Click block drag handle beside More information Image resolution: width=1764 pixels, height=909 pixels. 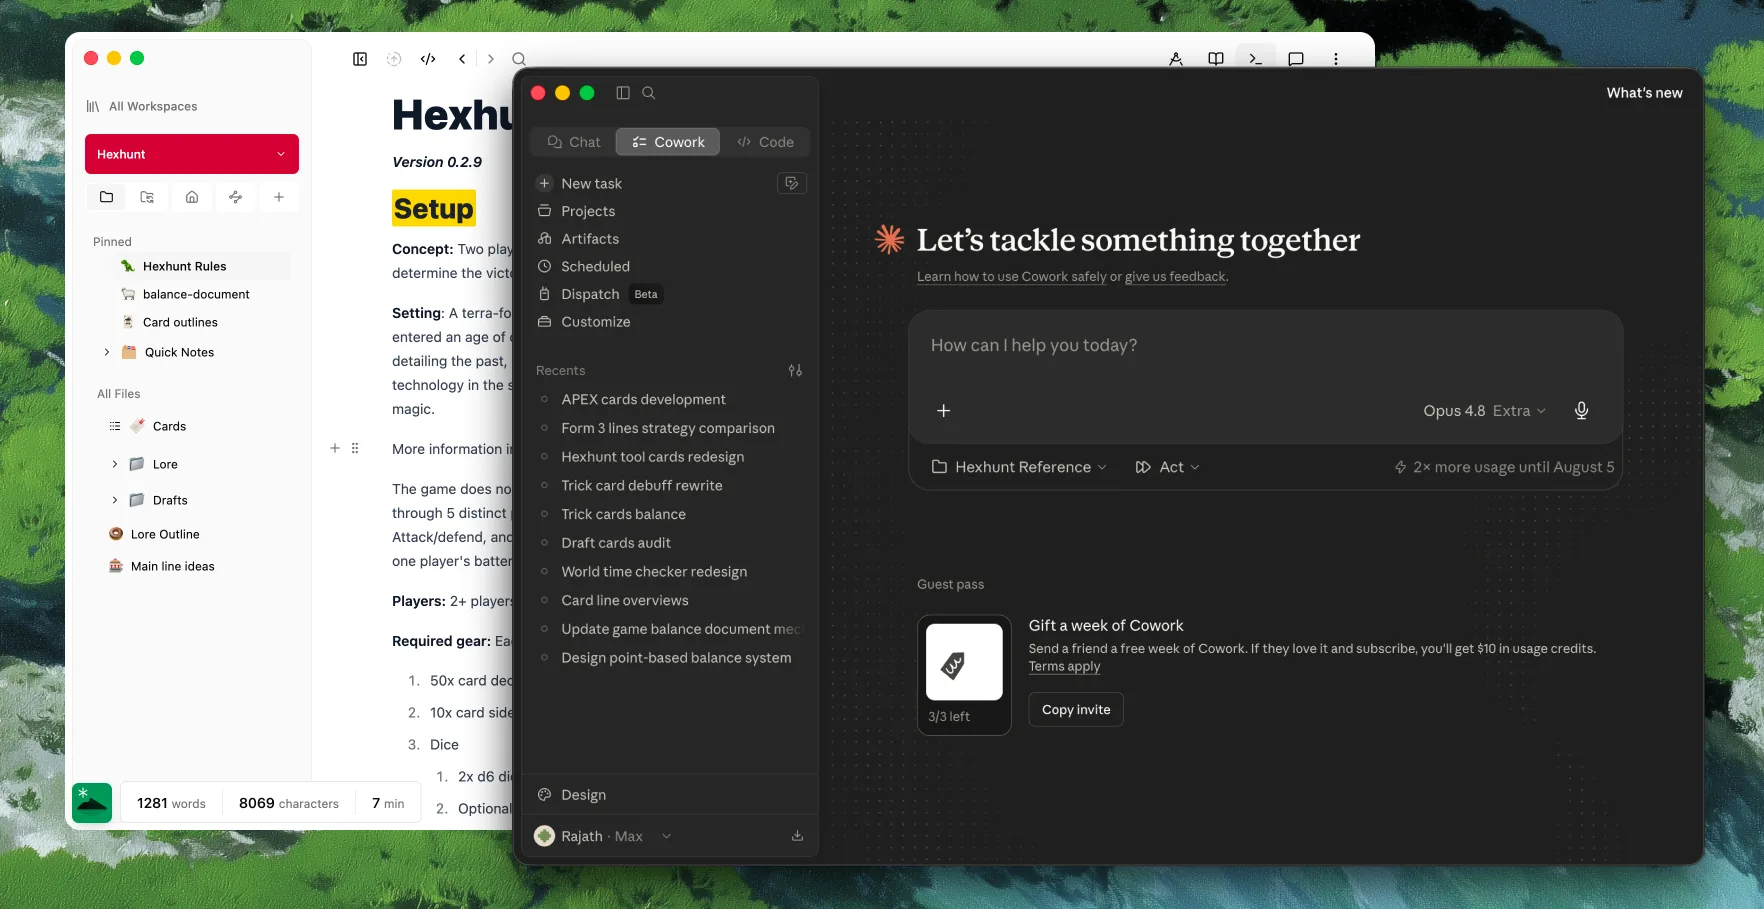pyautogui.click(x=355, y=448)
